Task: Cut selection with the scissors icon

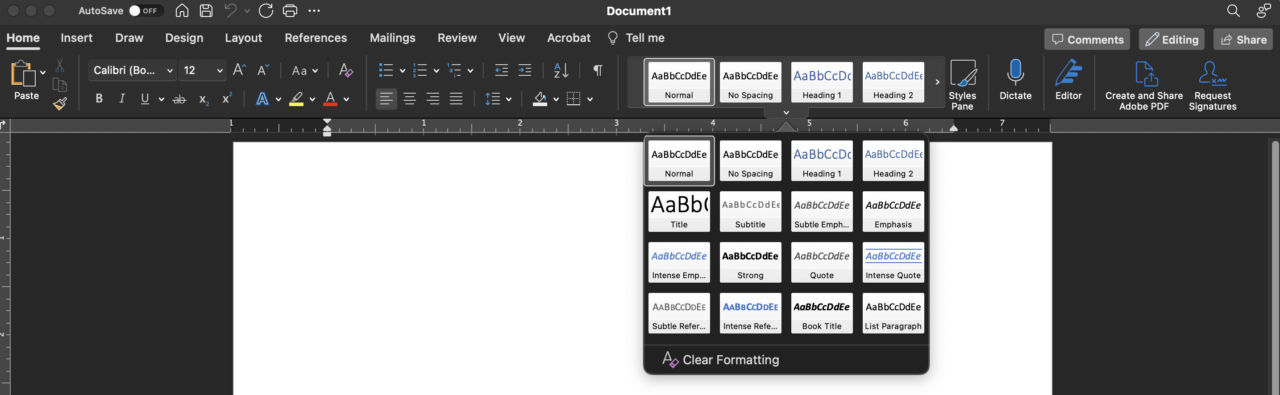Action: (x=59, y=65)
